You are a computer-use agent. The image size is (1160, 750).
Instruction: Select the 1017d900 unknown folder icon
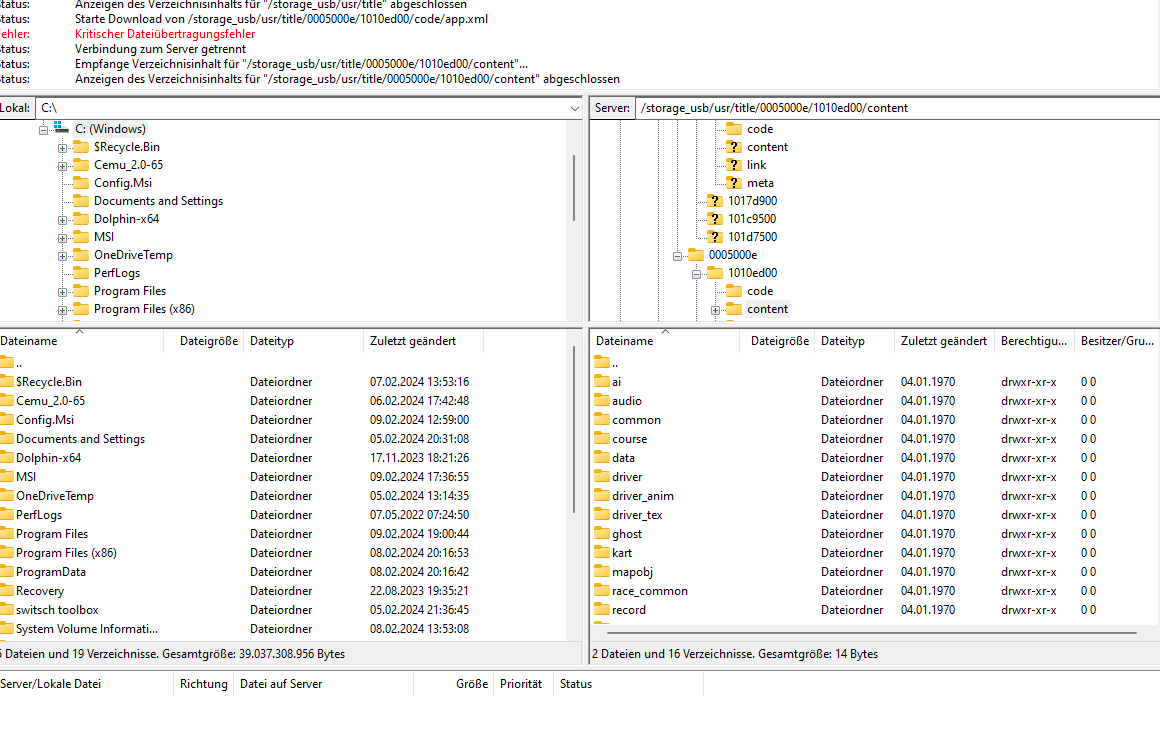pos(714,200)
